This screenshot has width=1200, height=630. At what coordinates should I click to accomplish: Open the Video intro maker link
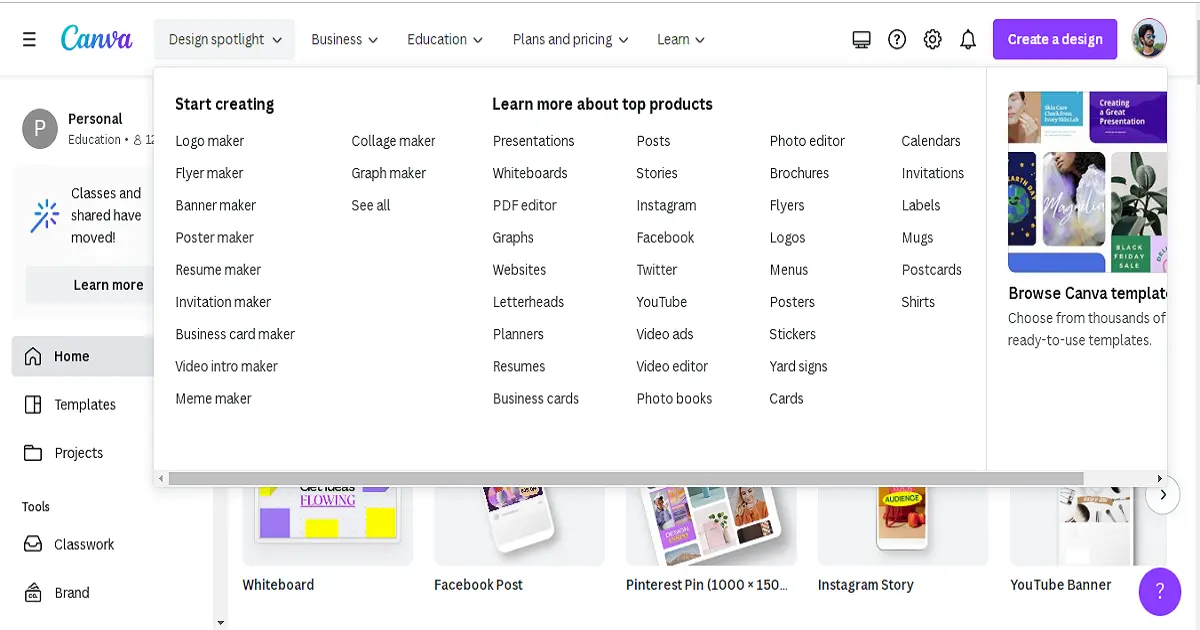pyautogui.click(x=227, y=366)
